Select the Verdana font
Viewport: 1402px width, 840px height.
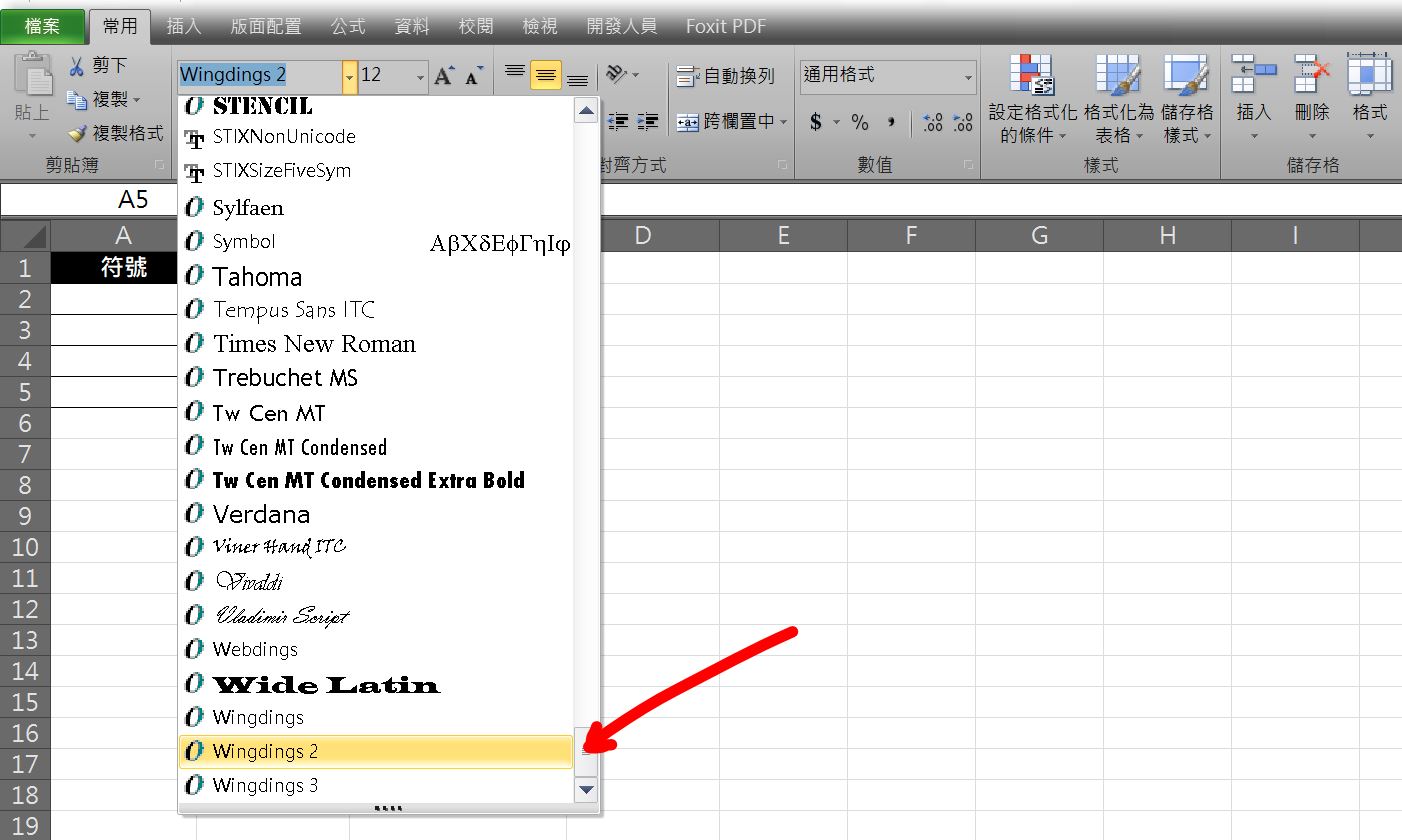pyautogui.click(x=376, y=514)
